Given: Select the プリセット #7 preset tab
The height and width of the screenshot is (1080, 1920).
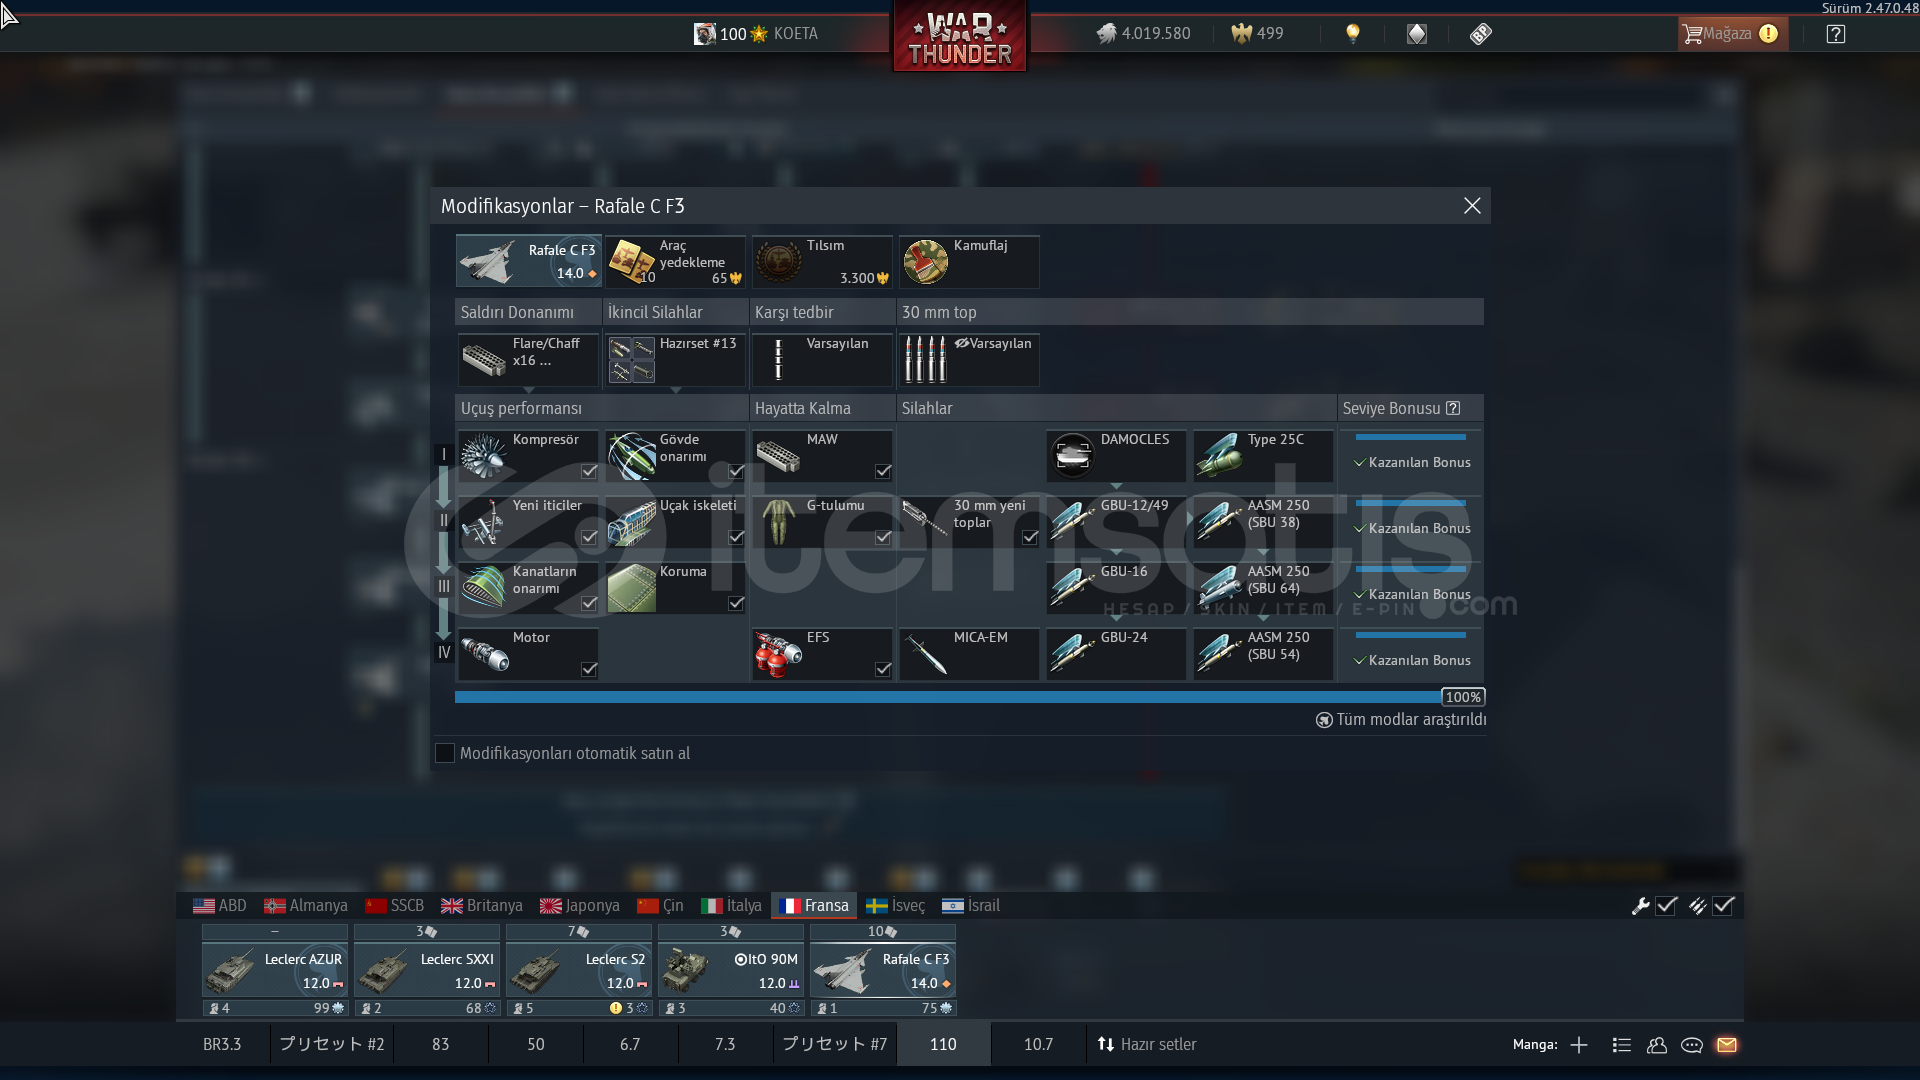Looking at the screenshot, I should (834, 1044).
